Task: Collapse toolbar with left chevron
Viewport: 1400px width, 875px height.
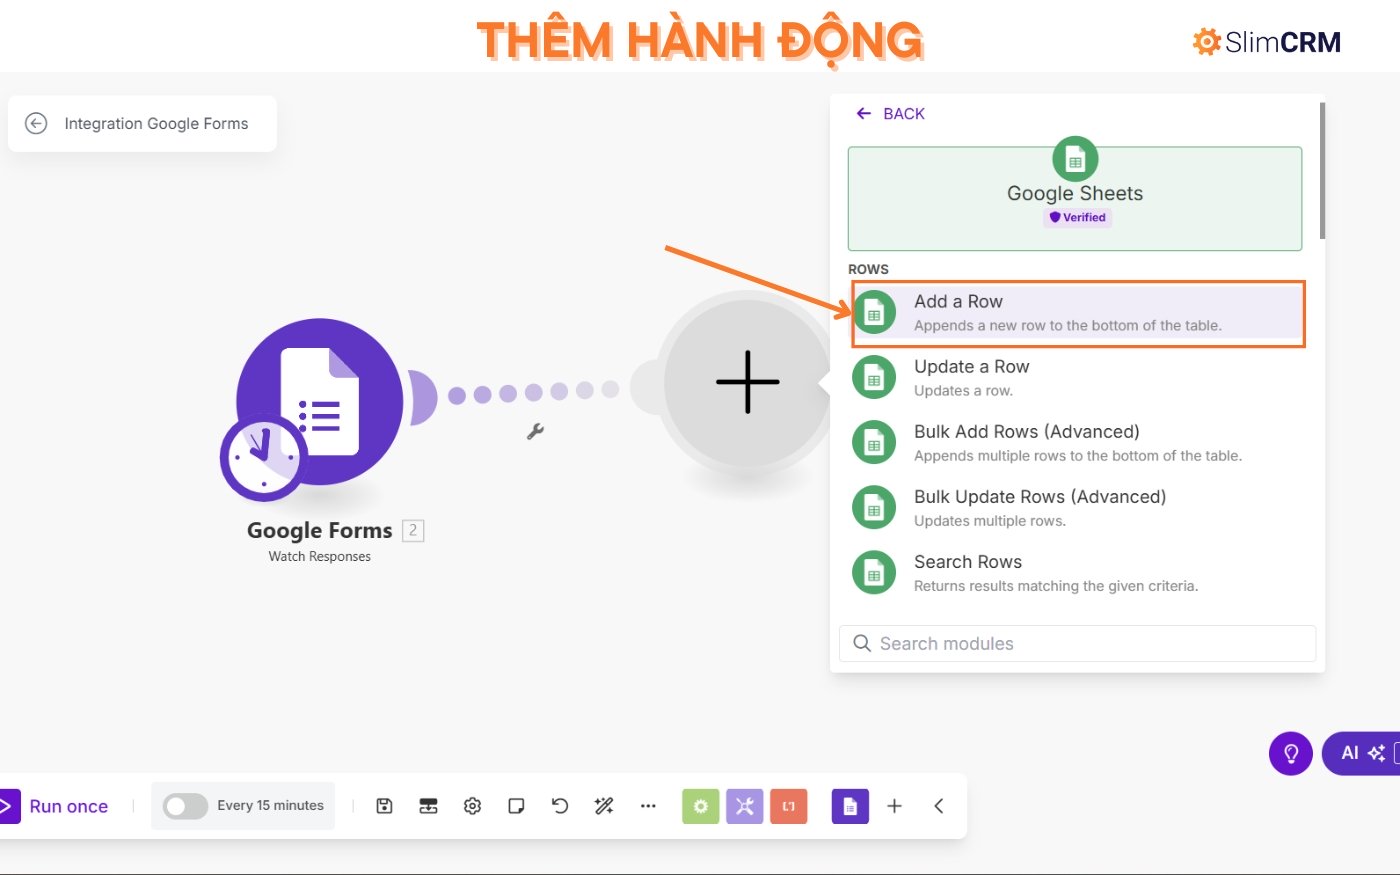Action: point(938,806)
